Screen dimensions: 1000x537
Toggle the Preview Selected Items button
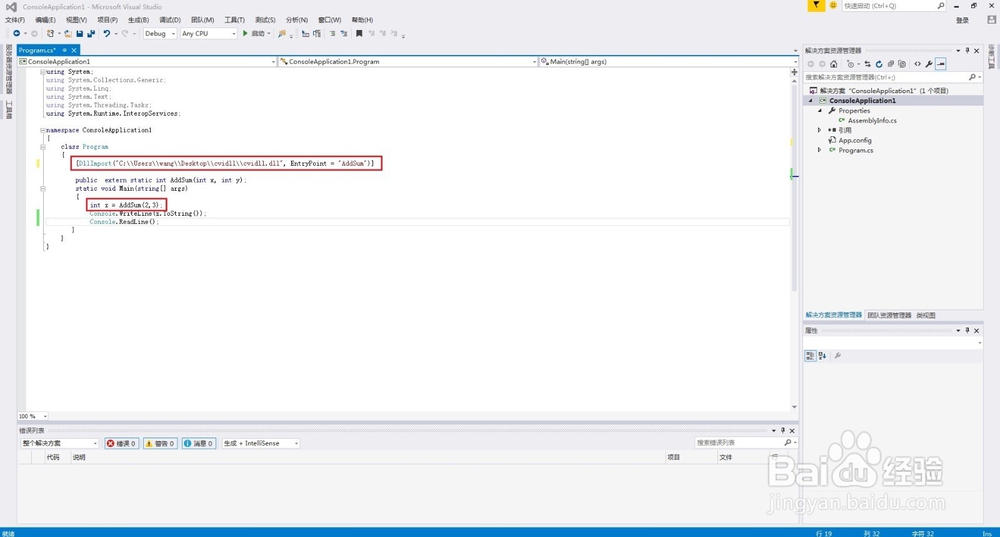pyautogui.click(x=941, y=64)
